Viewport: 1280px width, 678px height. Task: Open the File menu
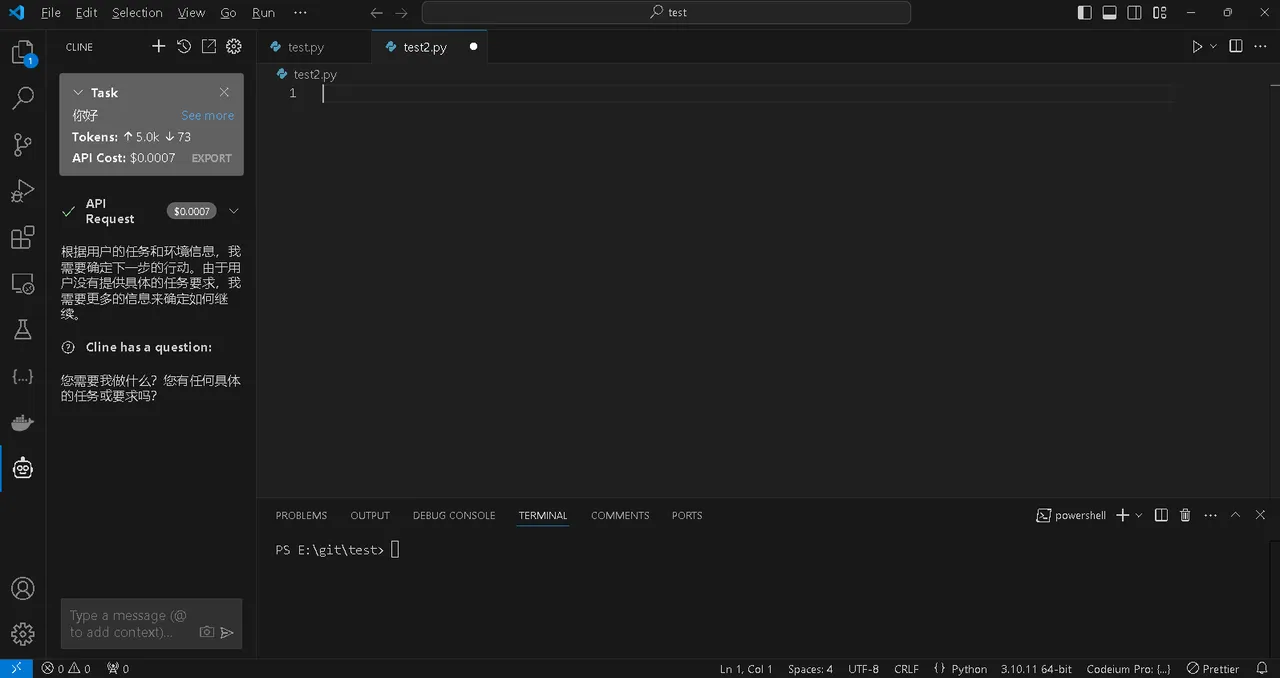(x=51, y=13)
